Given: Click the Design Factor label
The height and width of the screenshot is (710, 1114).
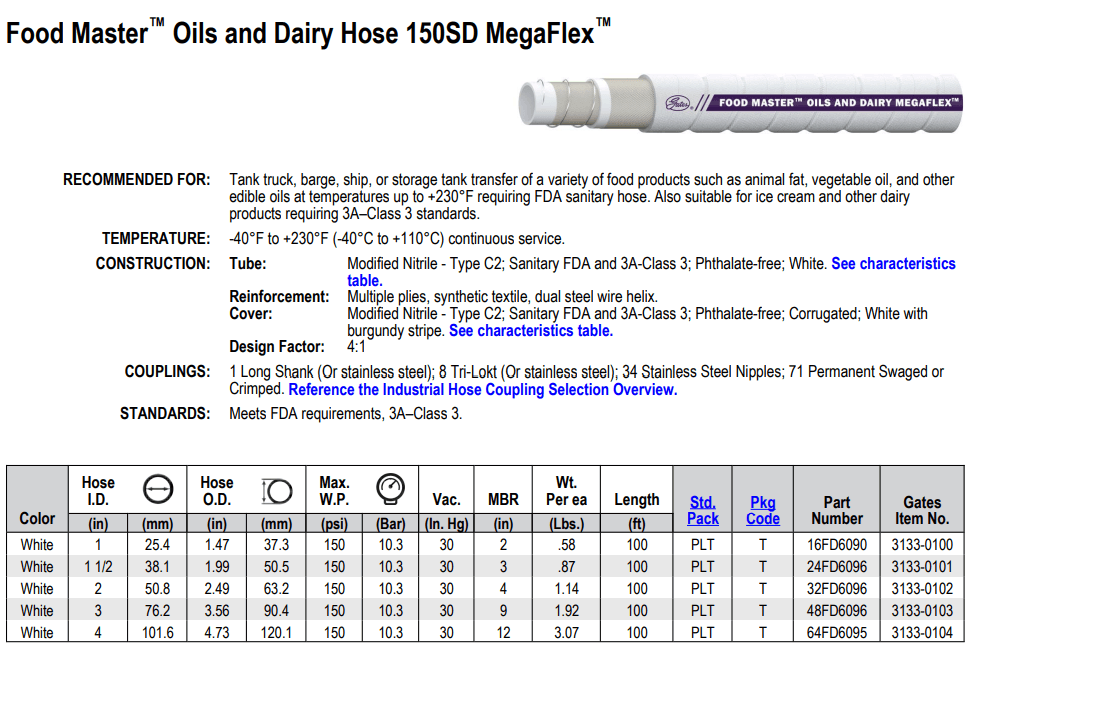Looking at the screenshot, I should pyautogui.click(x=276, y=347).
